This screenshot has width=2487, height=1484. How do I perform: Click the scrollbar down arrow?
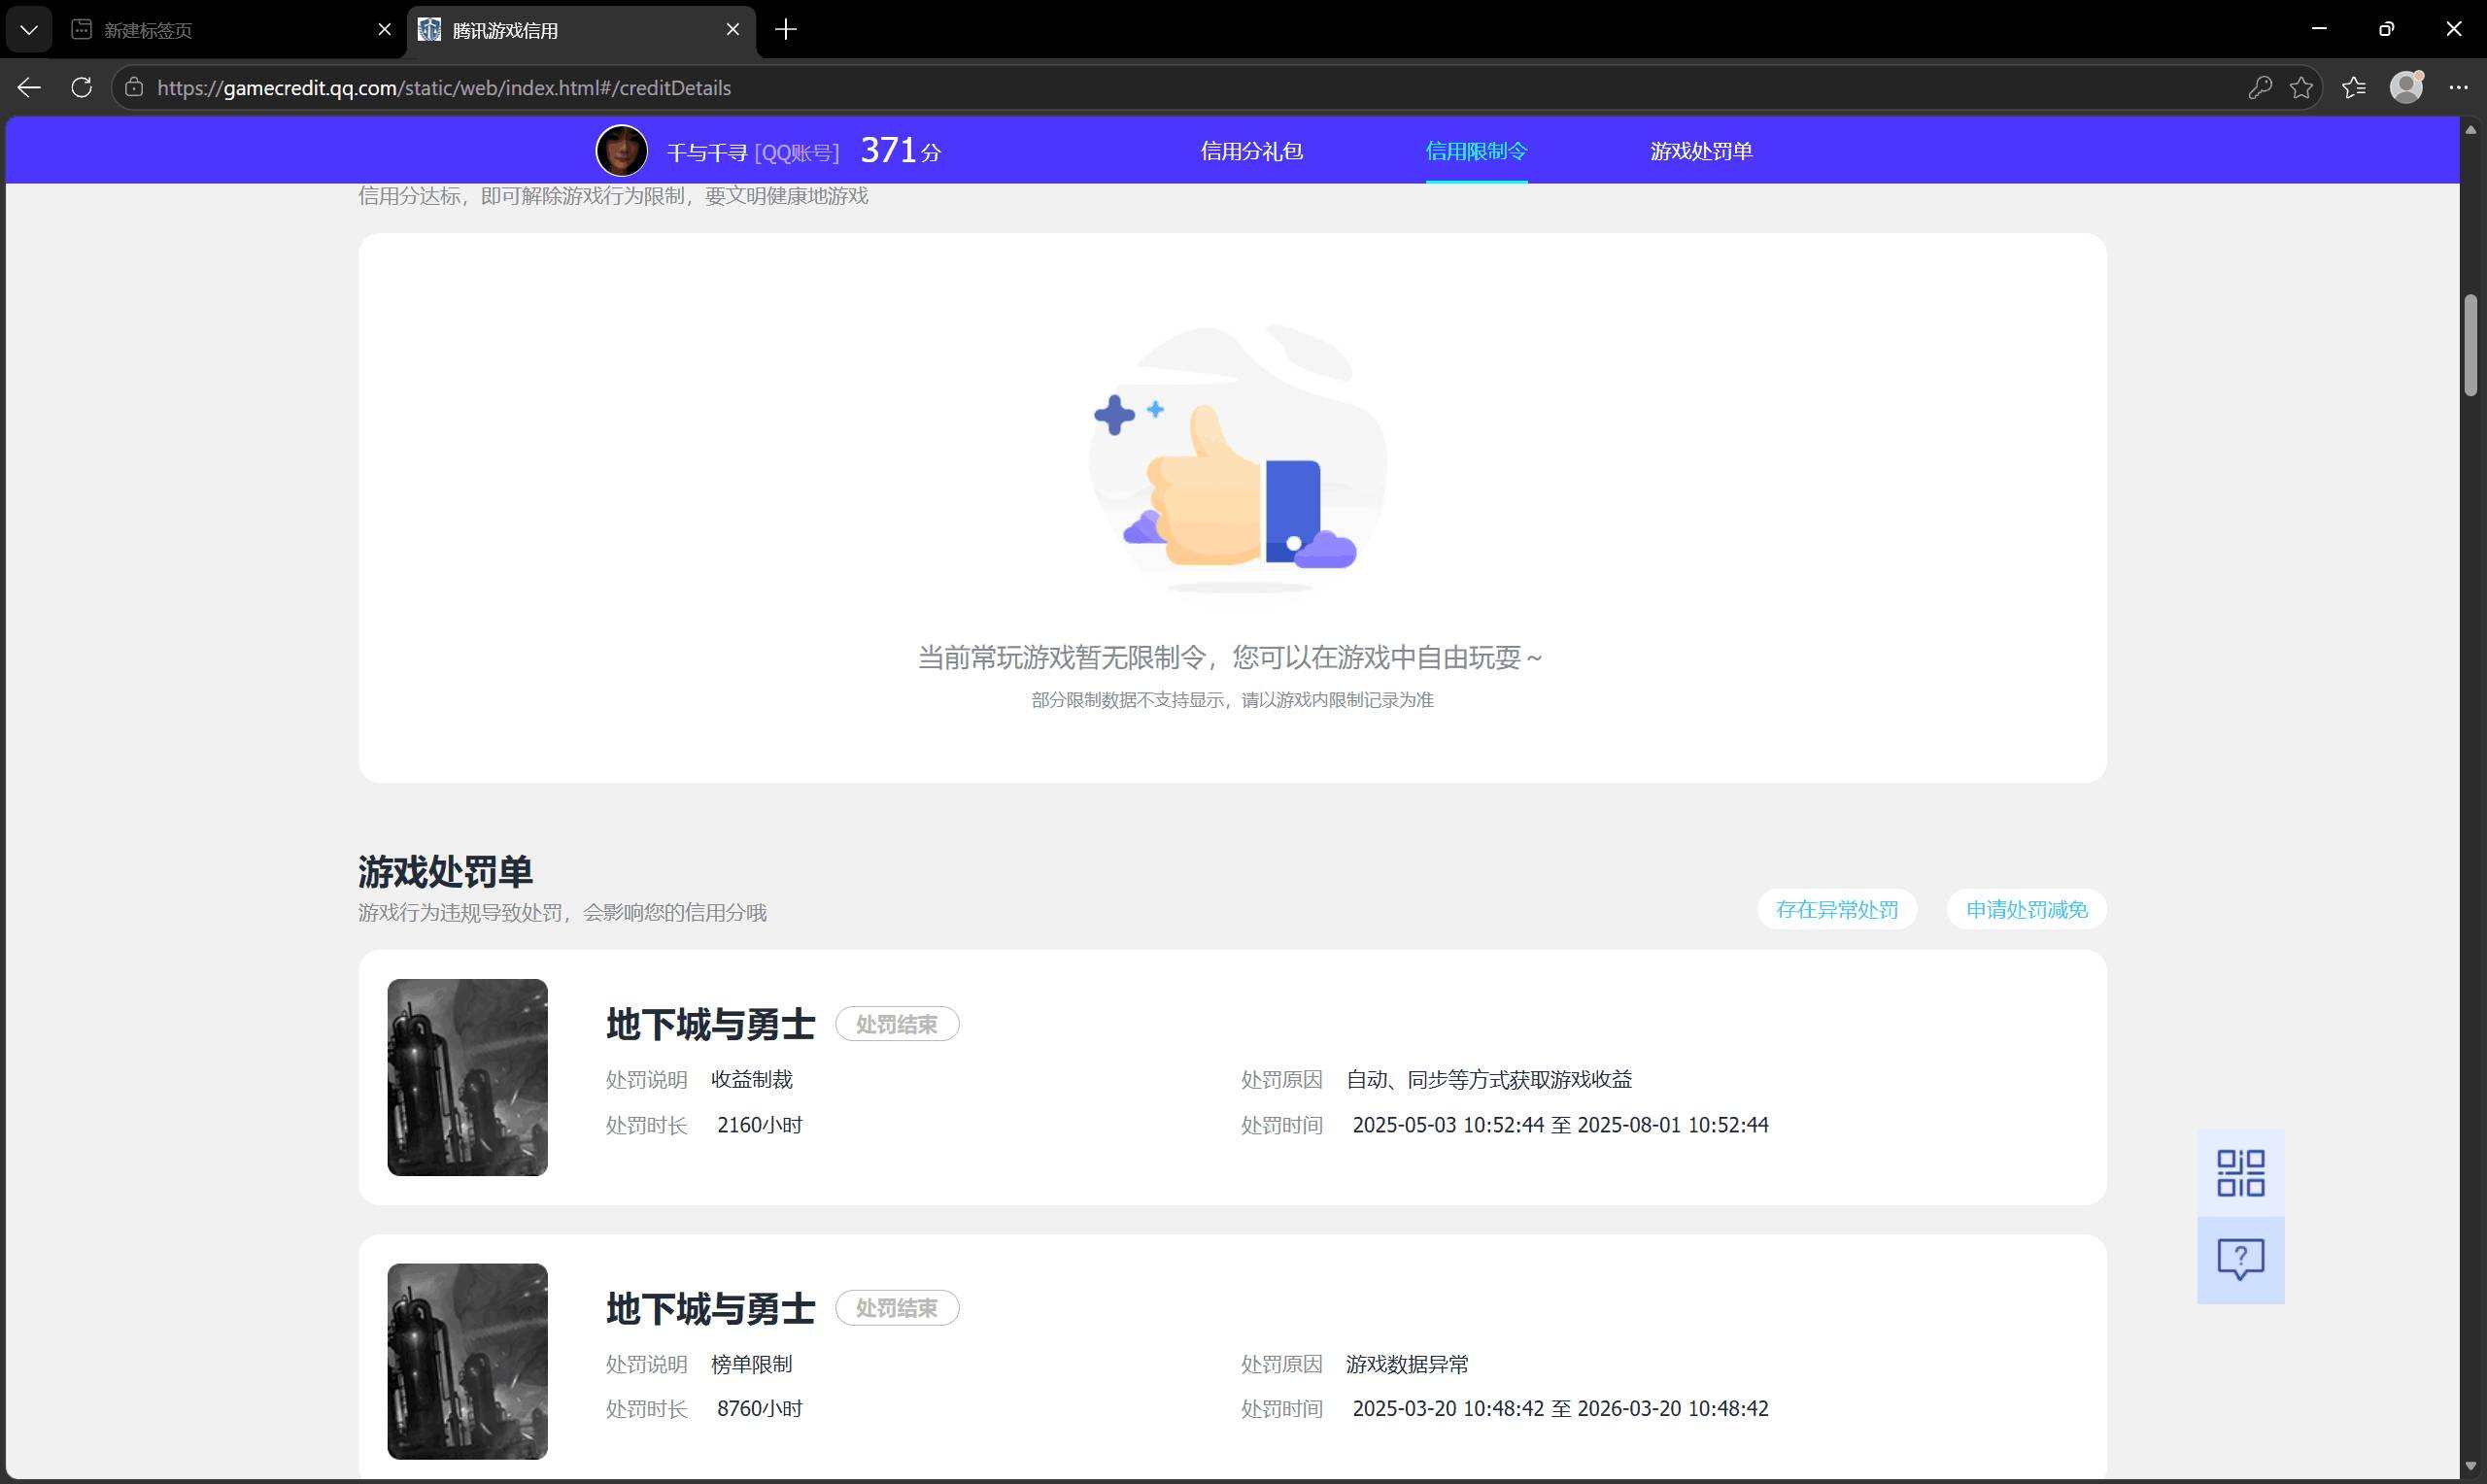[2470, 1466]
